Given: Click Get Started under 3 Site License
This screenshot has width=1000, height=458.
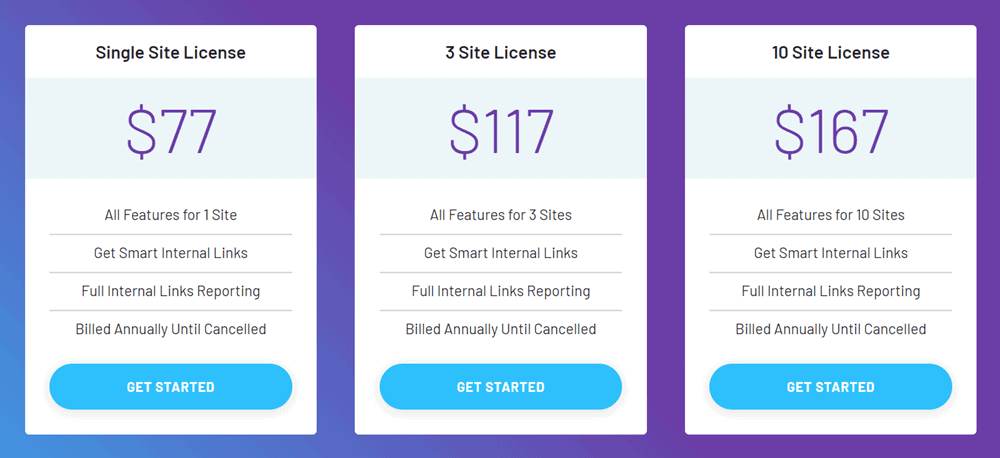Looking at the screenshot, I should pyautogui.click(x=501, y=387).
